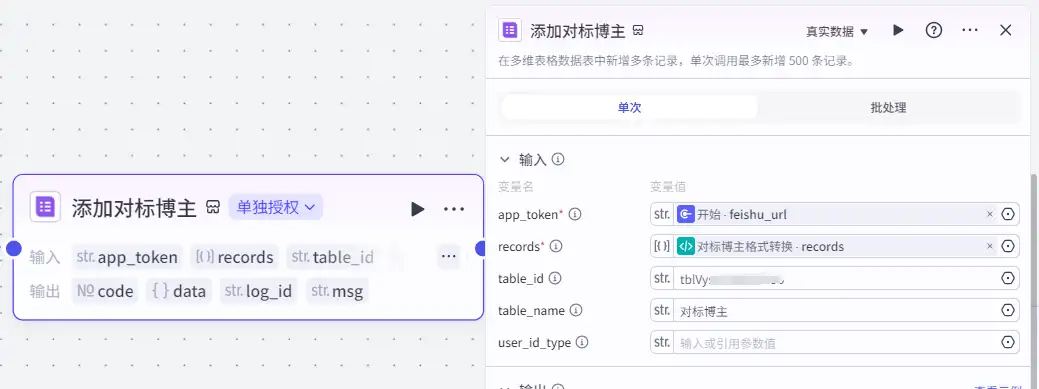Open 真实数据 dropdown in panel header

(837, 31)
